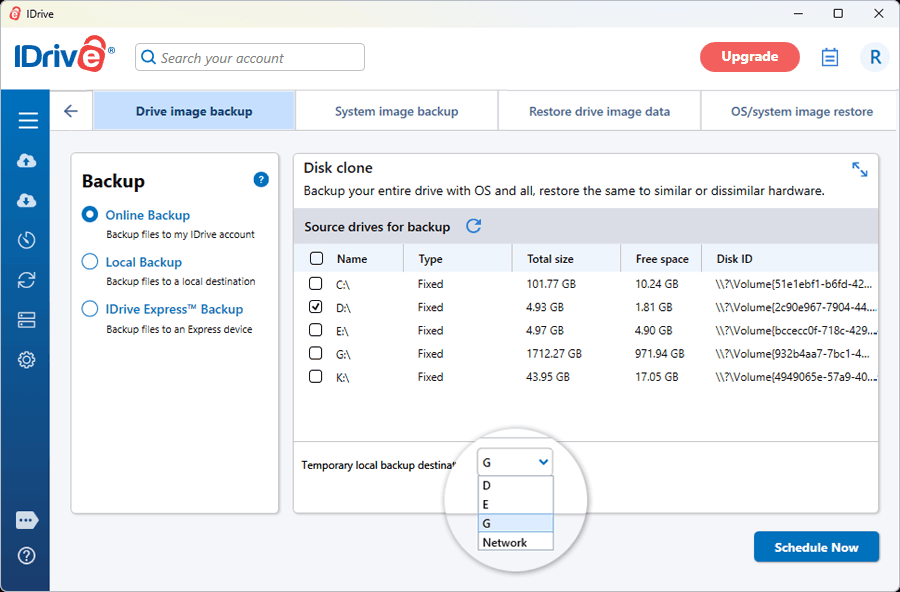The height and width of the screenshot is (592, 900).
Task: Click the Disk ID starting with 4949065e
Action: click(x=796, y=377)
